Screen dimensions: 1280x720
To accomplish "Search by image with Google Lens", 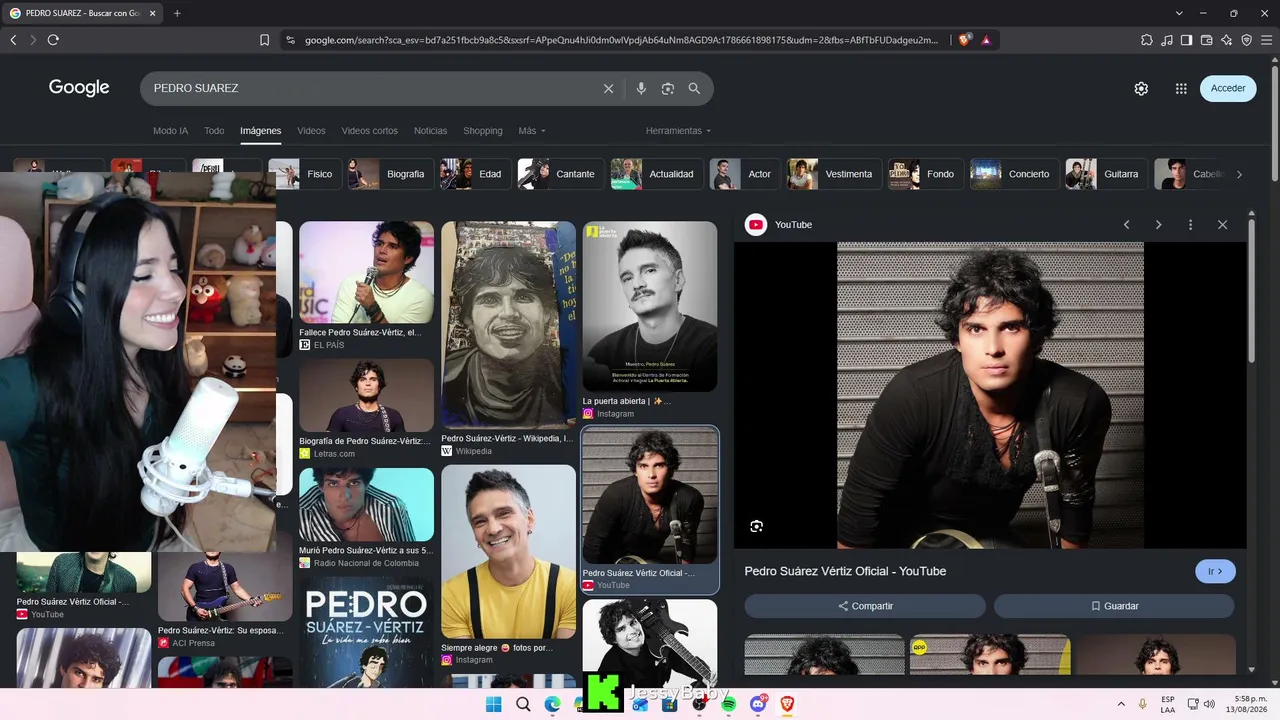I will [668, 88].
